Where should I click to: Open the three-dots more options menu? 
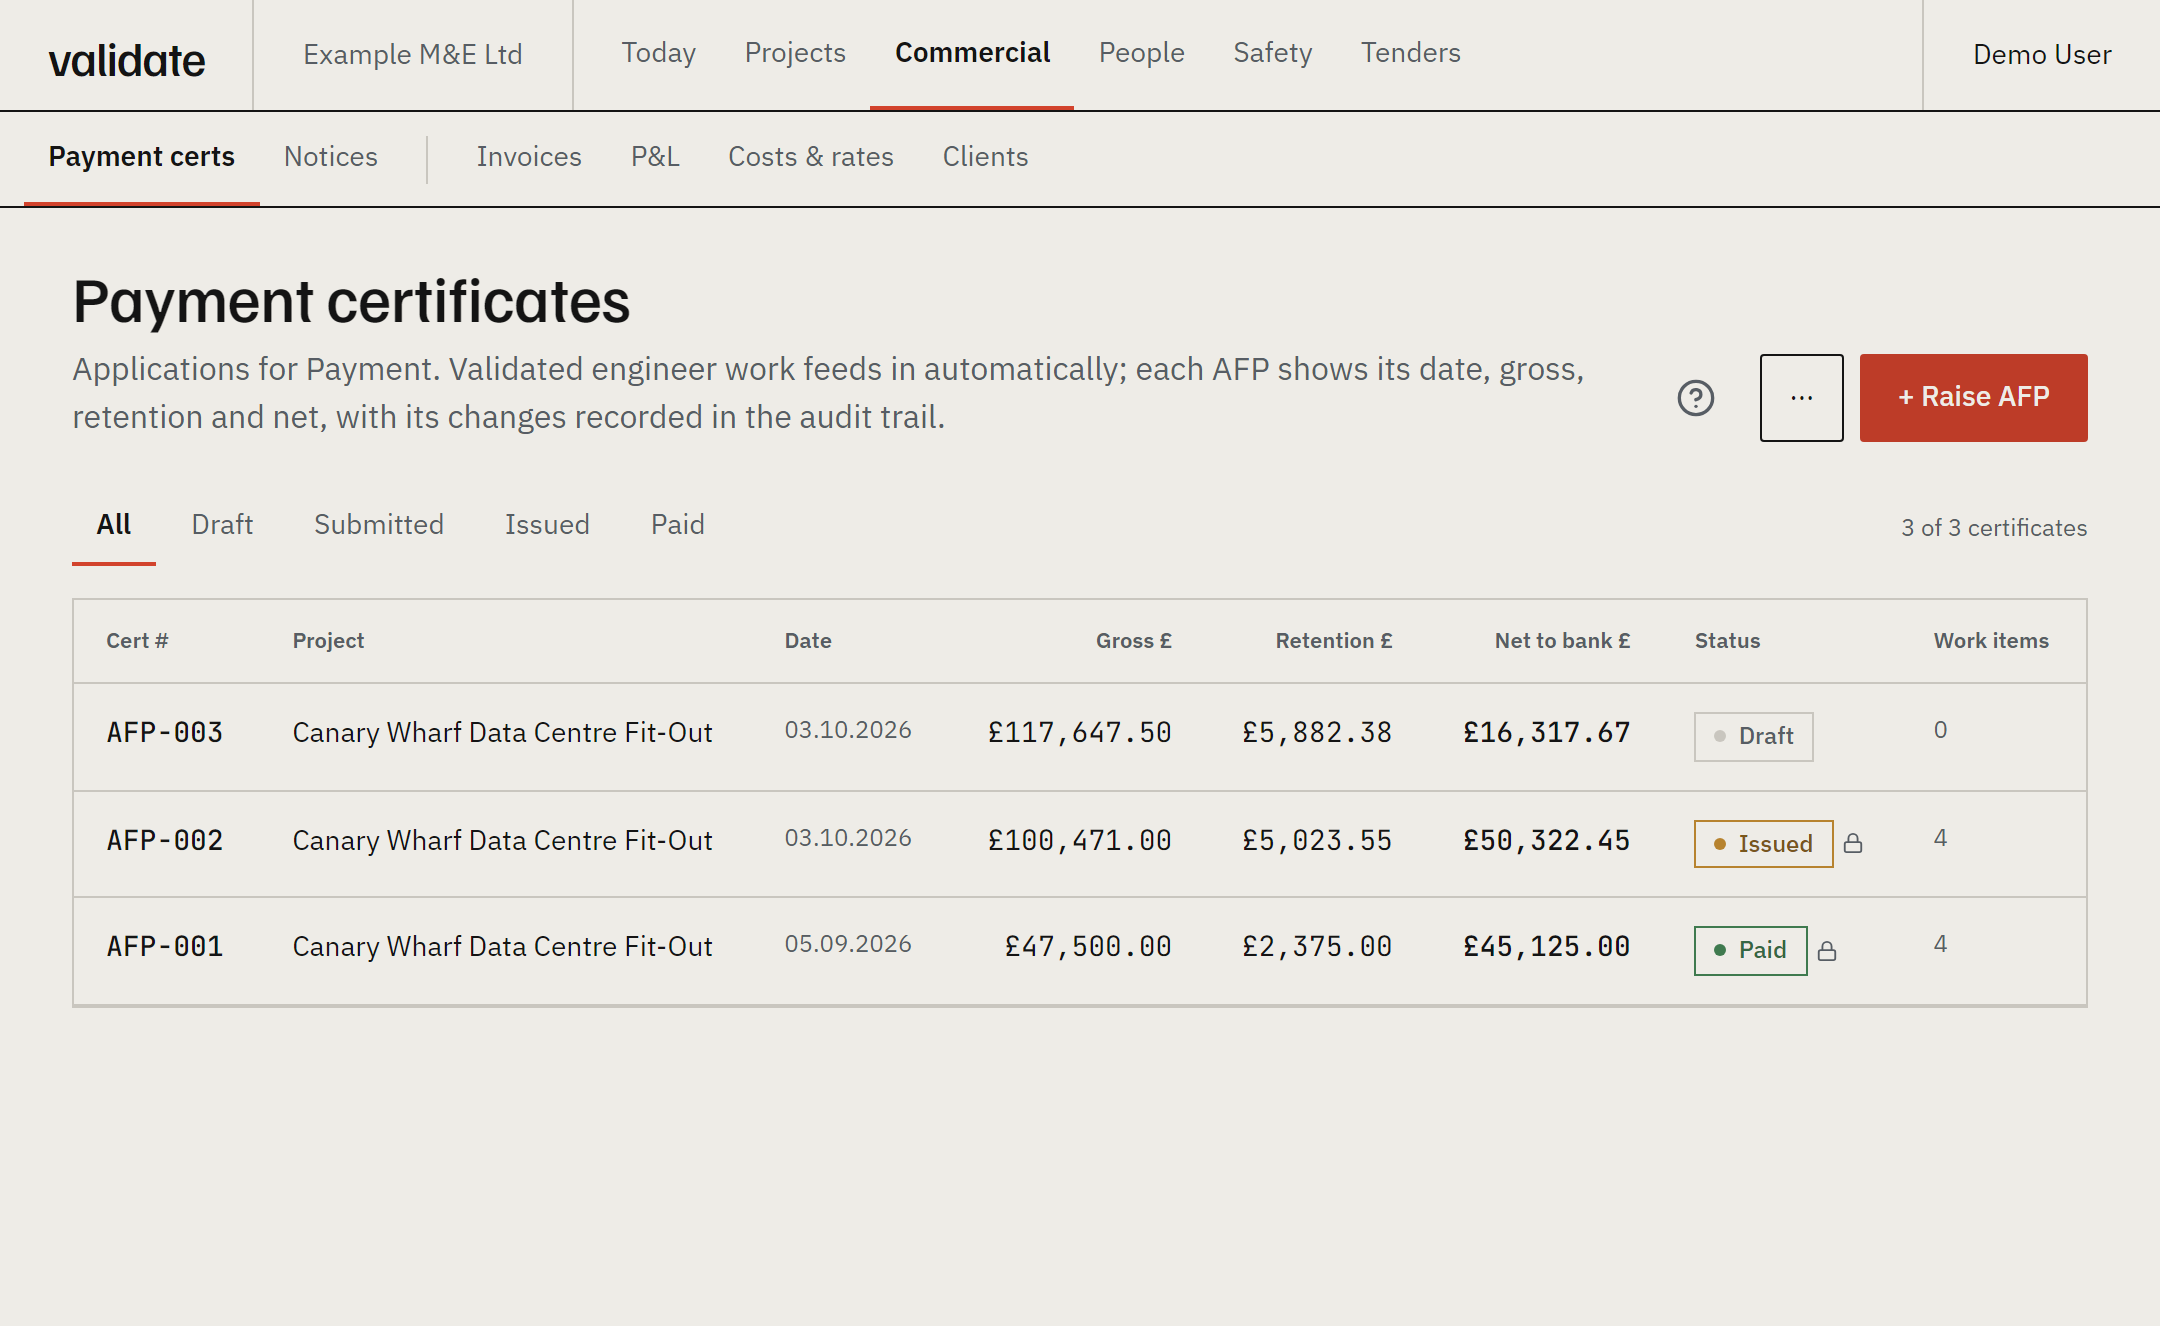coord(1801,398)
